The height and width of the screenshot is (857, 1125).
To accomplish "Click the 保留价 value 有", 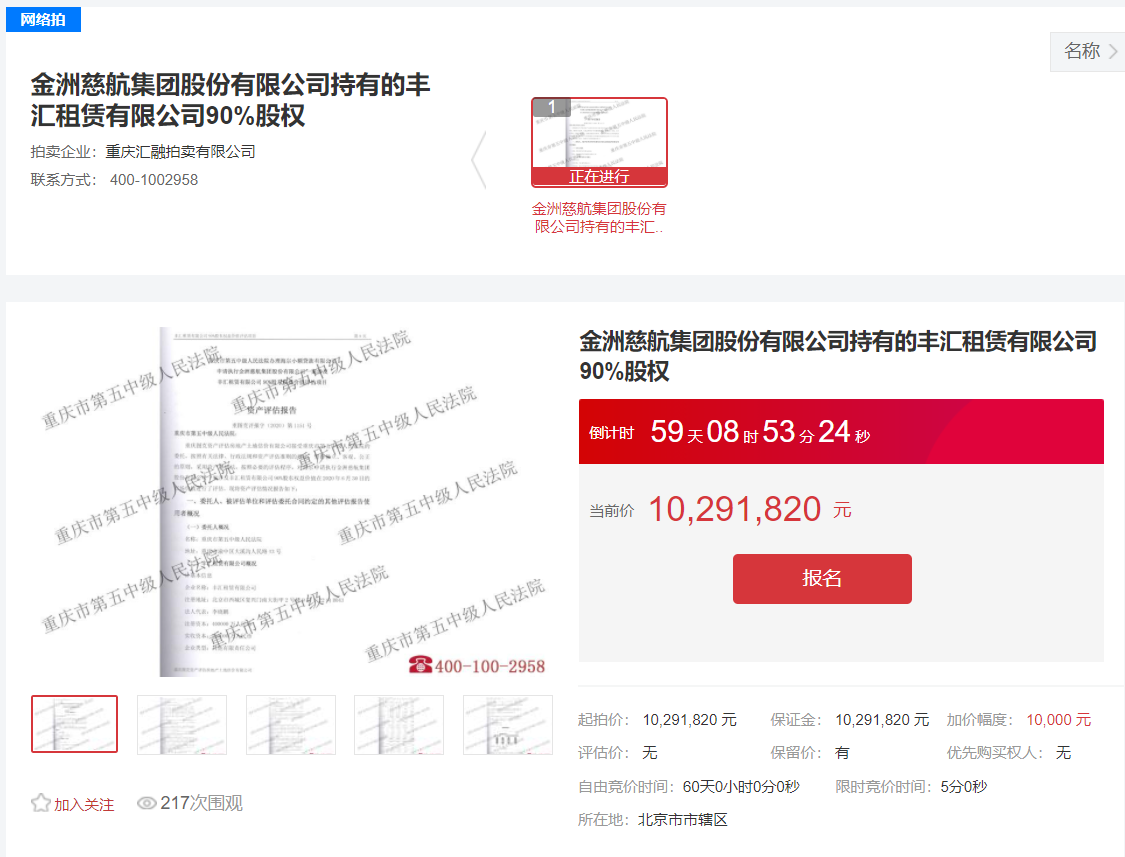I will (x=842, y=753).
